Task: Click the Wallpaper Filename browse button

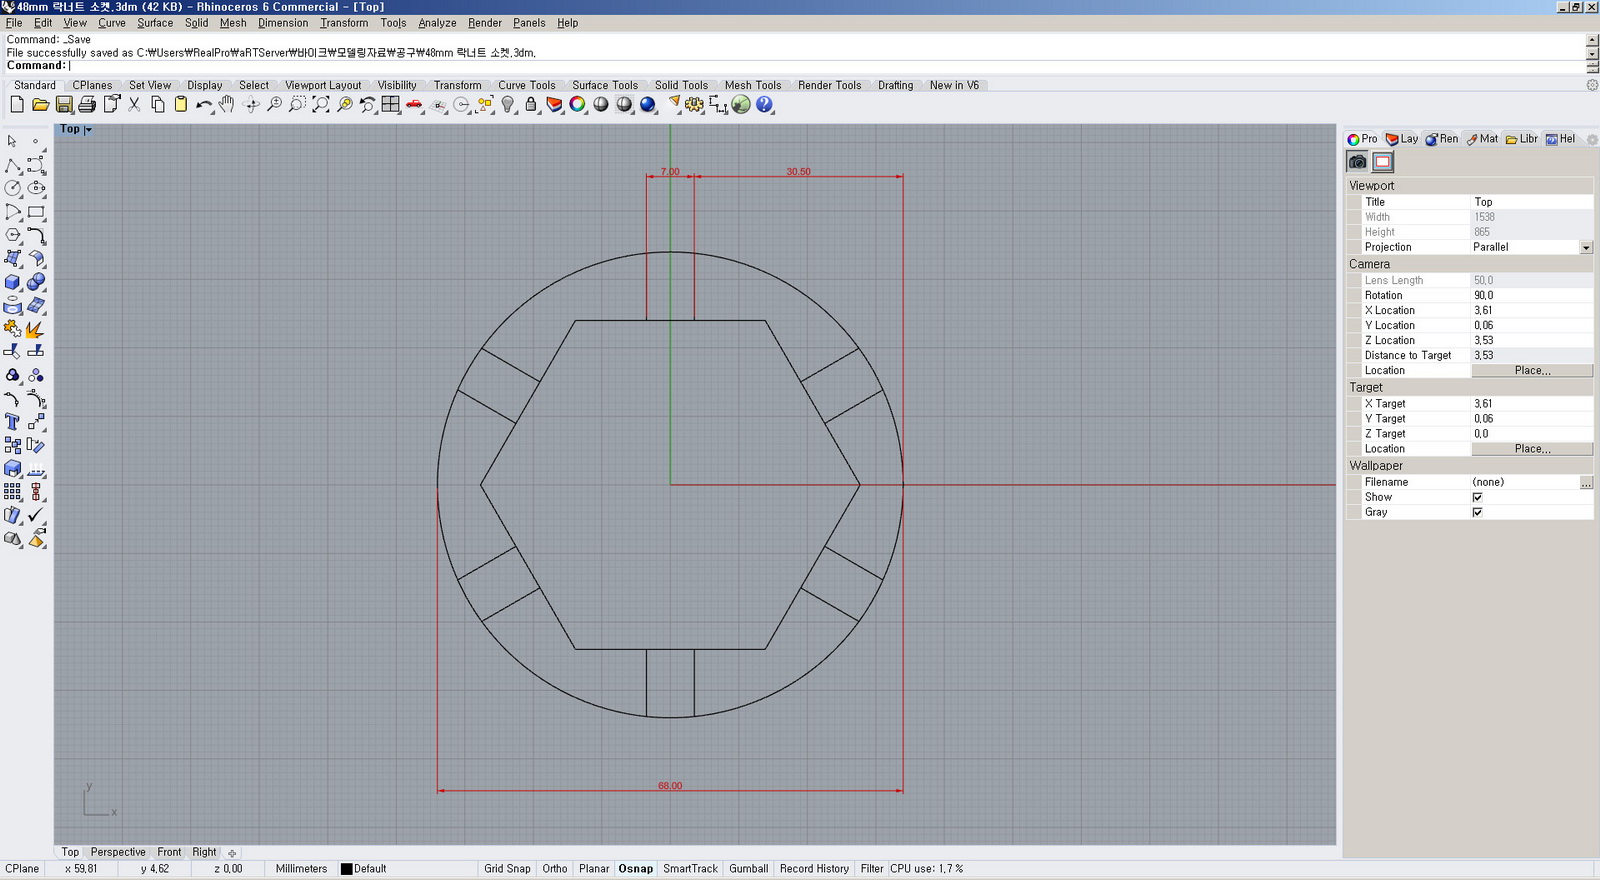Action: point(1586,482)
